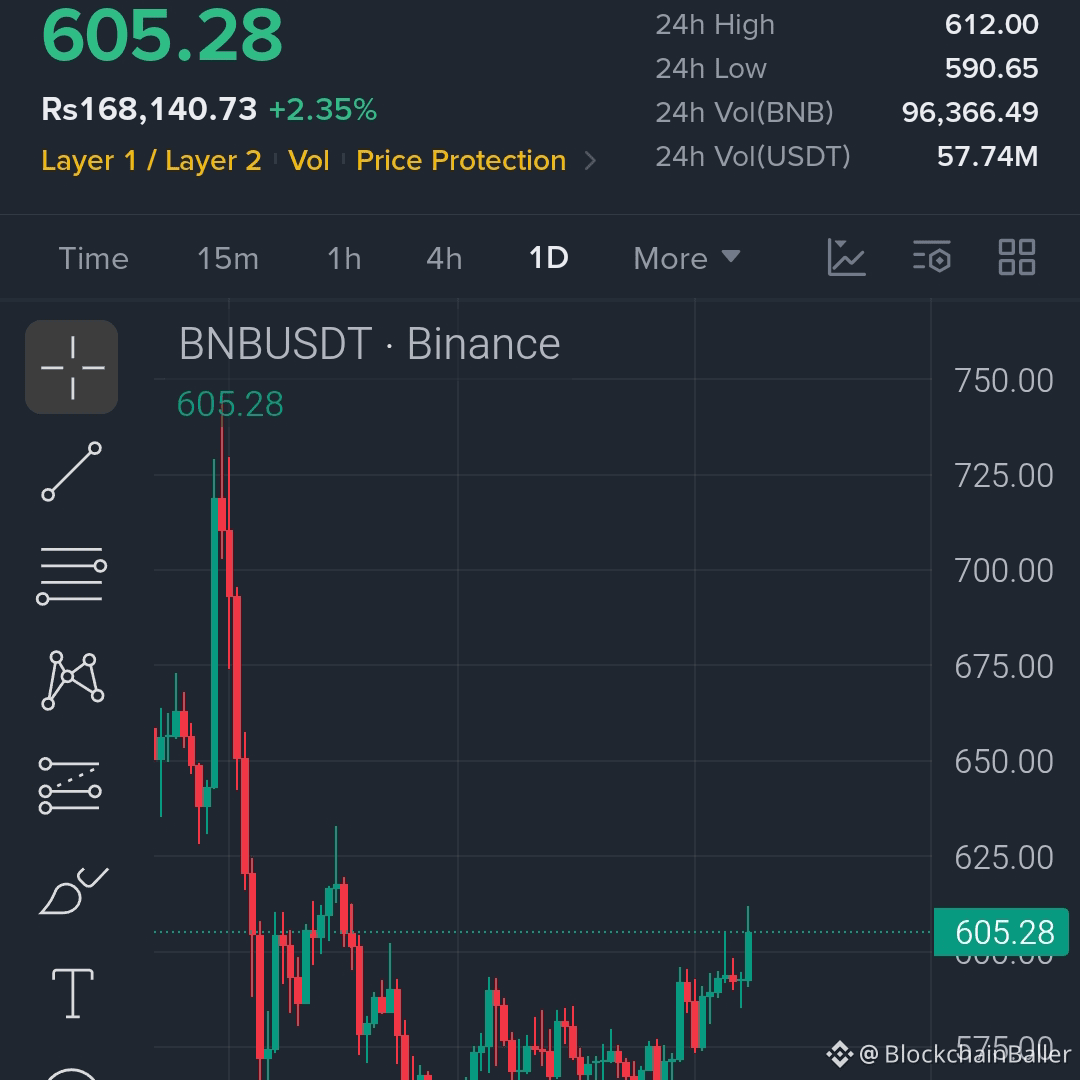Select the XABCD pattern tool

tap(72, 681)
